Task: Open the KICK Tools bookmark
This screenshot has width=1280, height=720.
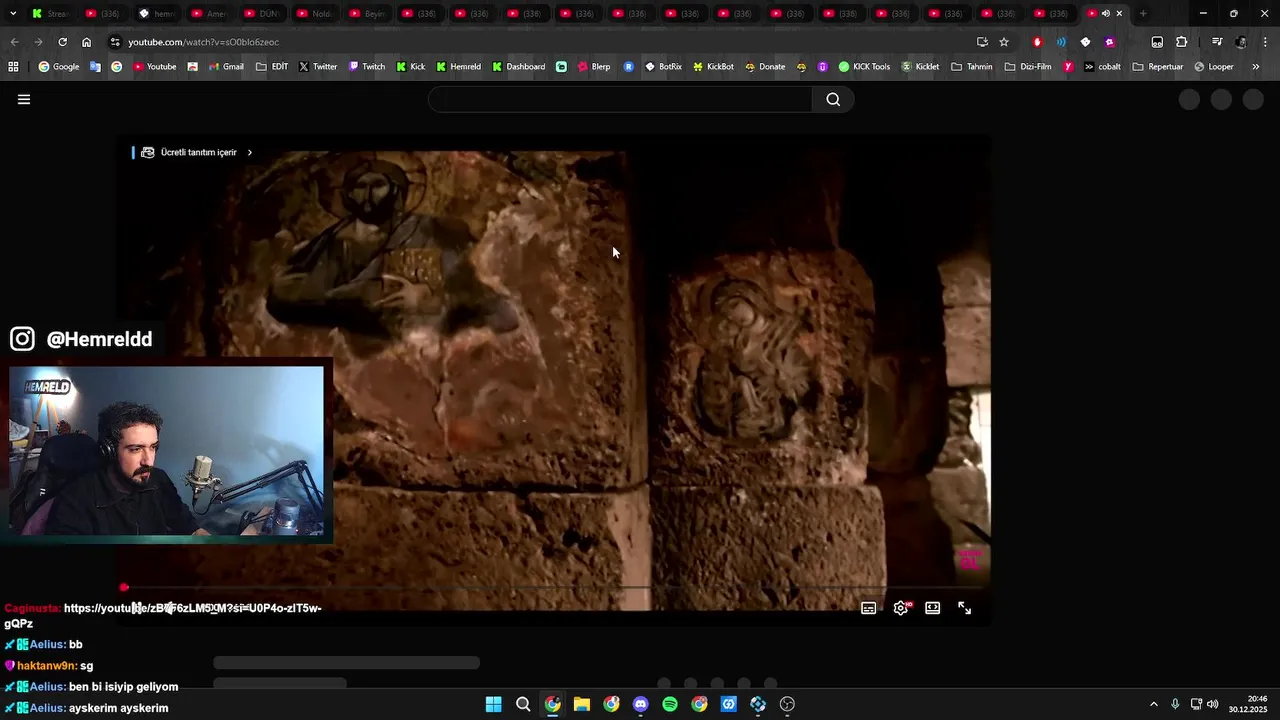Action: point(864,67)
